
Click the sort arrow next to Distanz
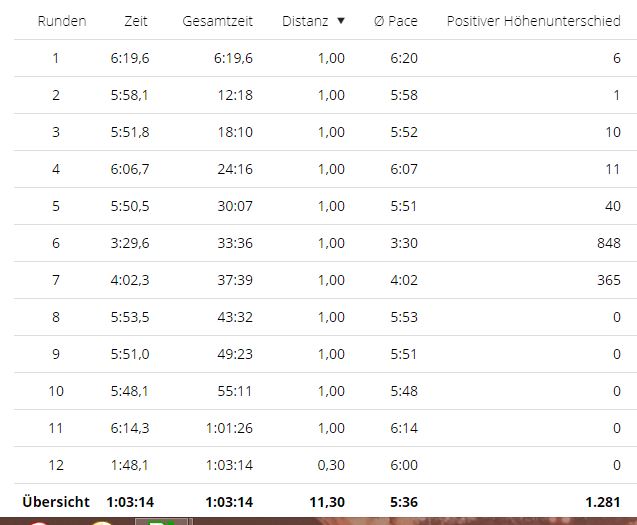point(340,21)
